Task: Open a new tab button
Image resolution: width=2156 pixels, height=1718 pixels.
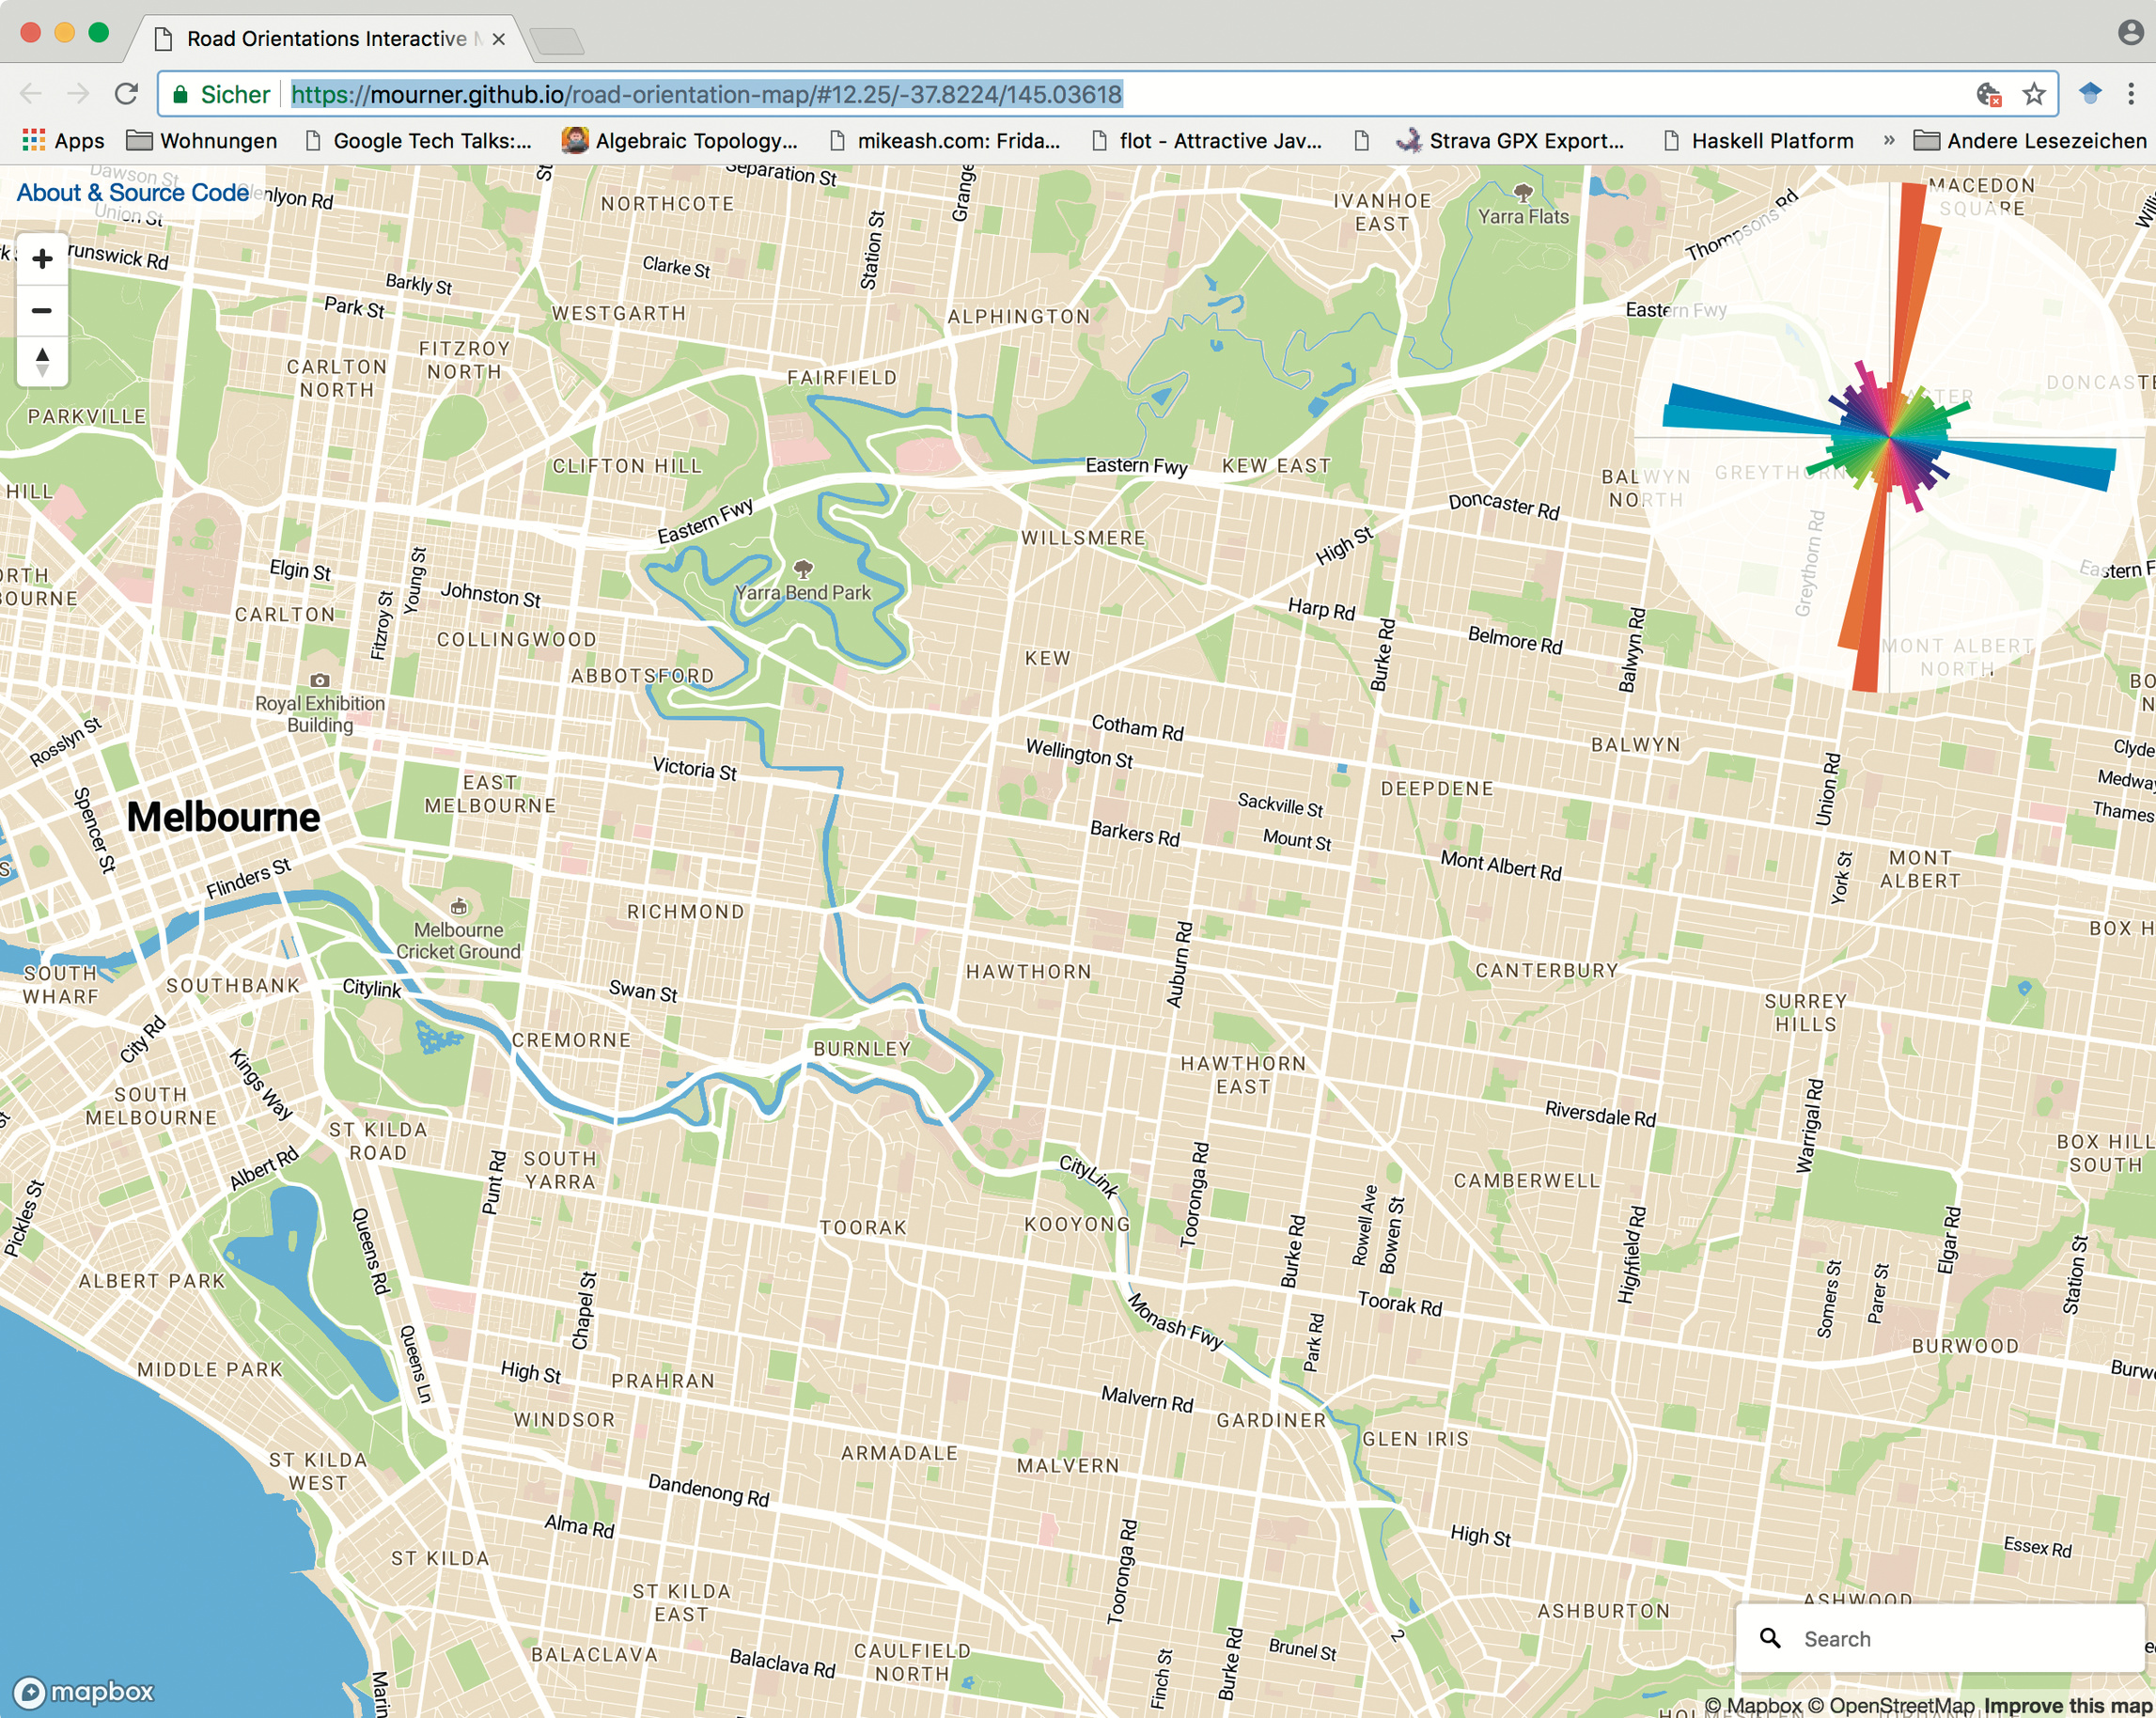Action: (x=556, y=40)
